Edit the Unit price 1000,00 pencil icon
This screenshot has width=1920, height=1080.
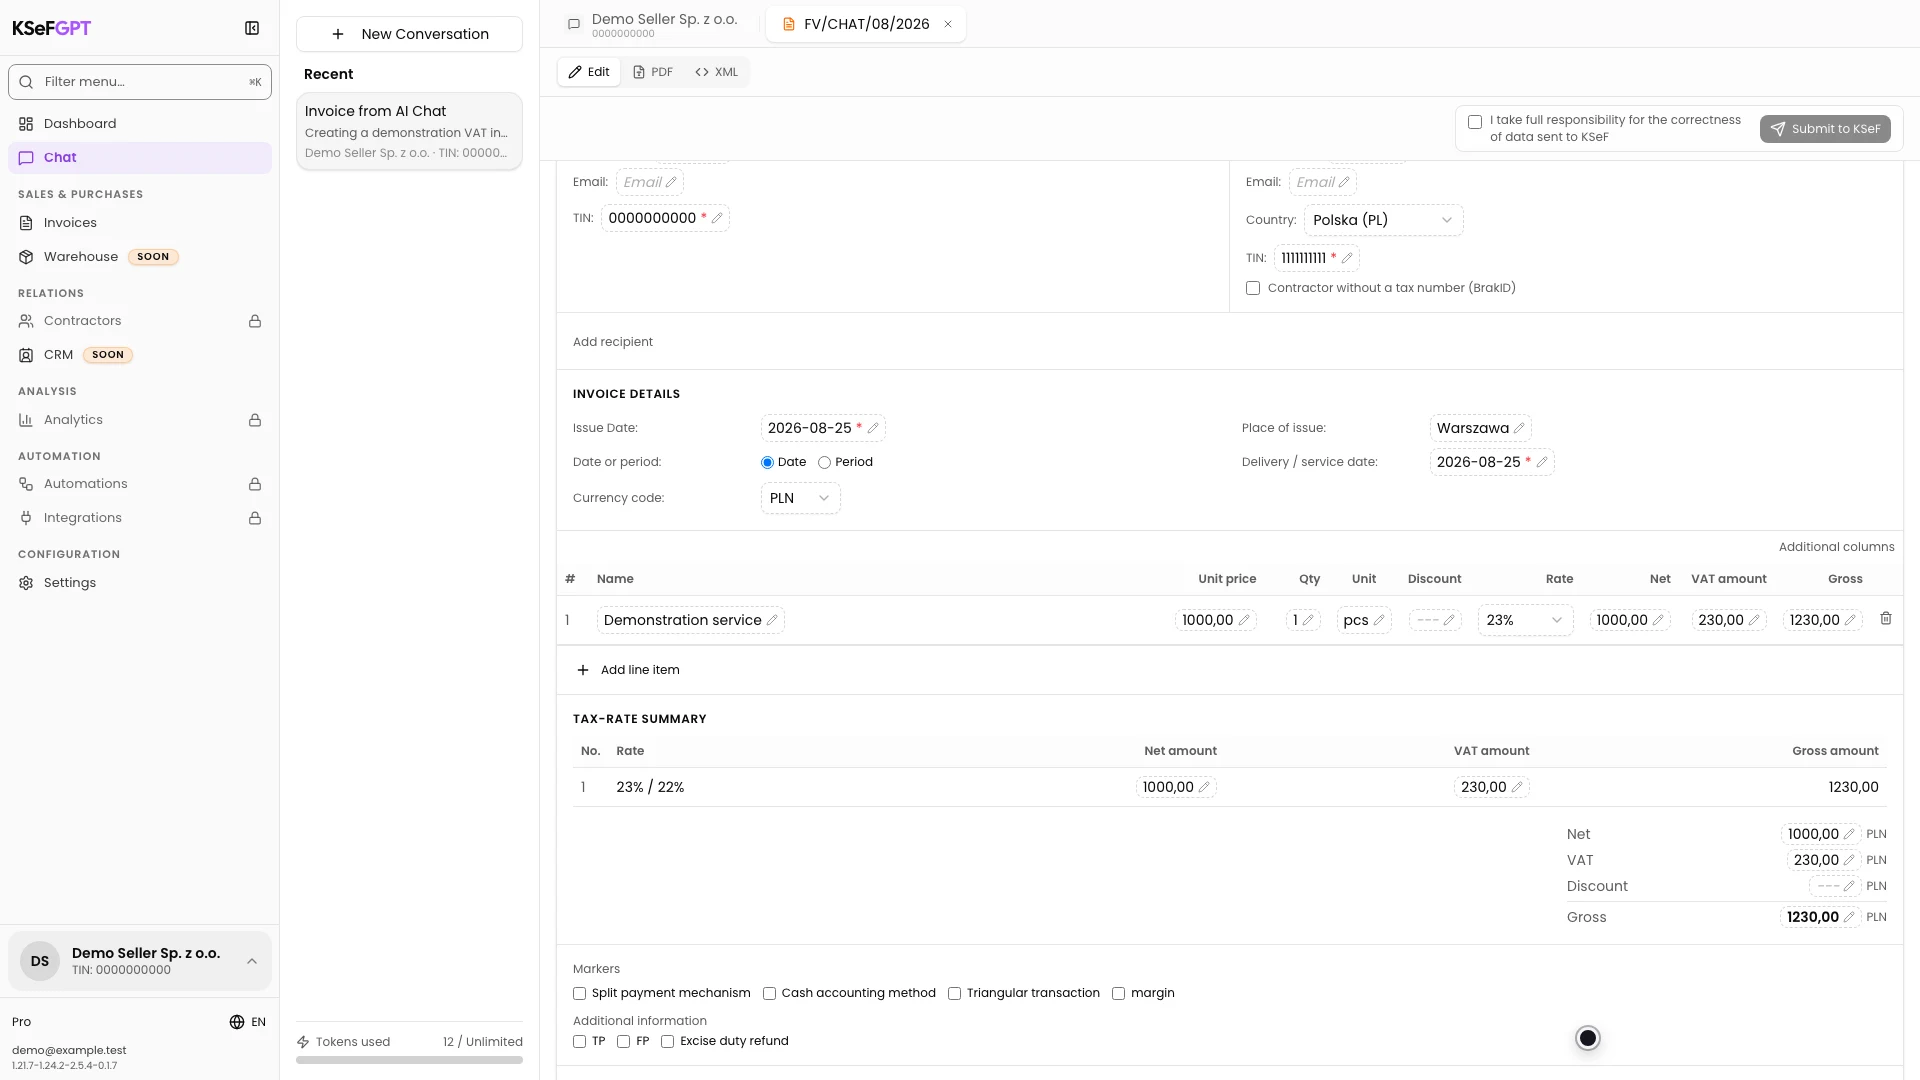(1244, 620)
